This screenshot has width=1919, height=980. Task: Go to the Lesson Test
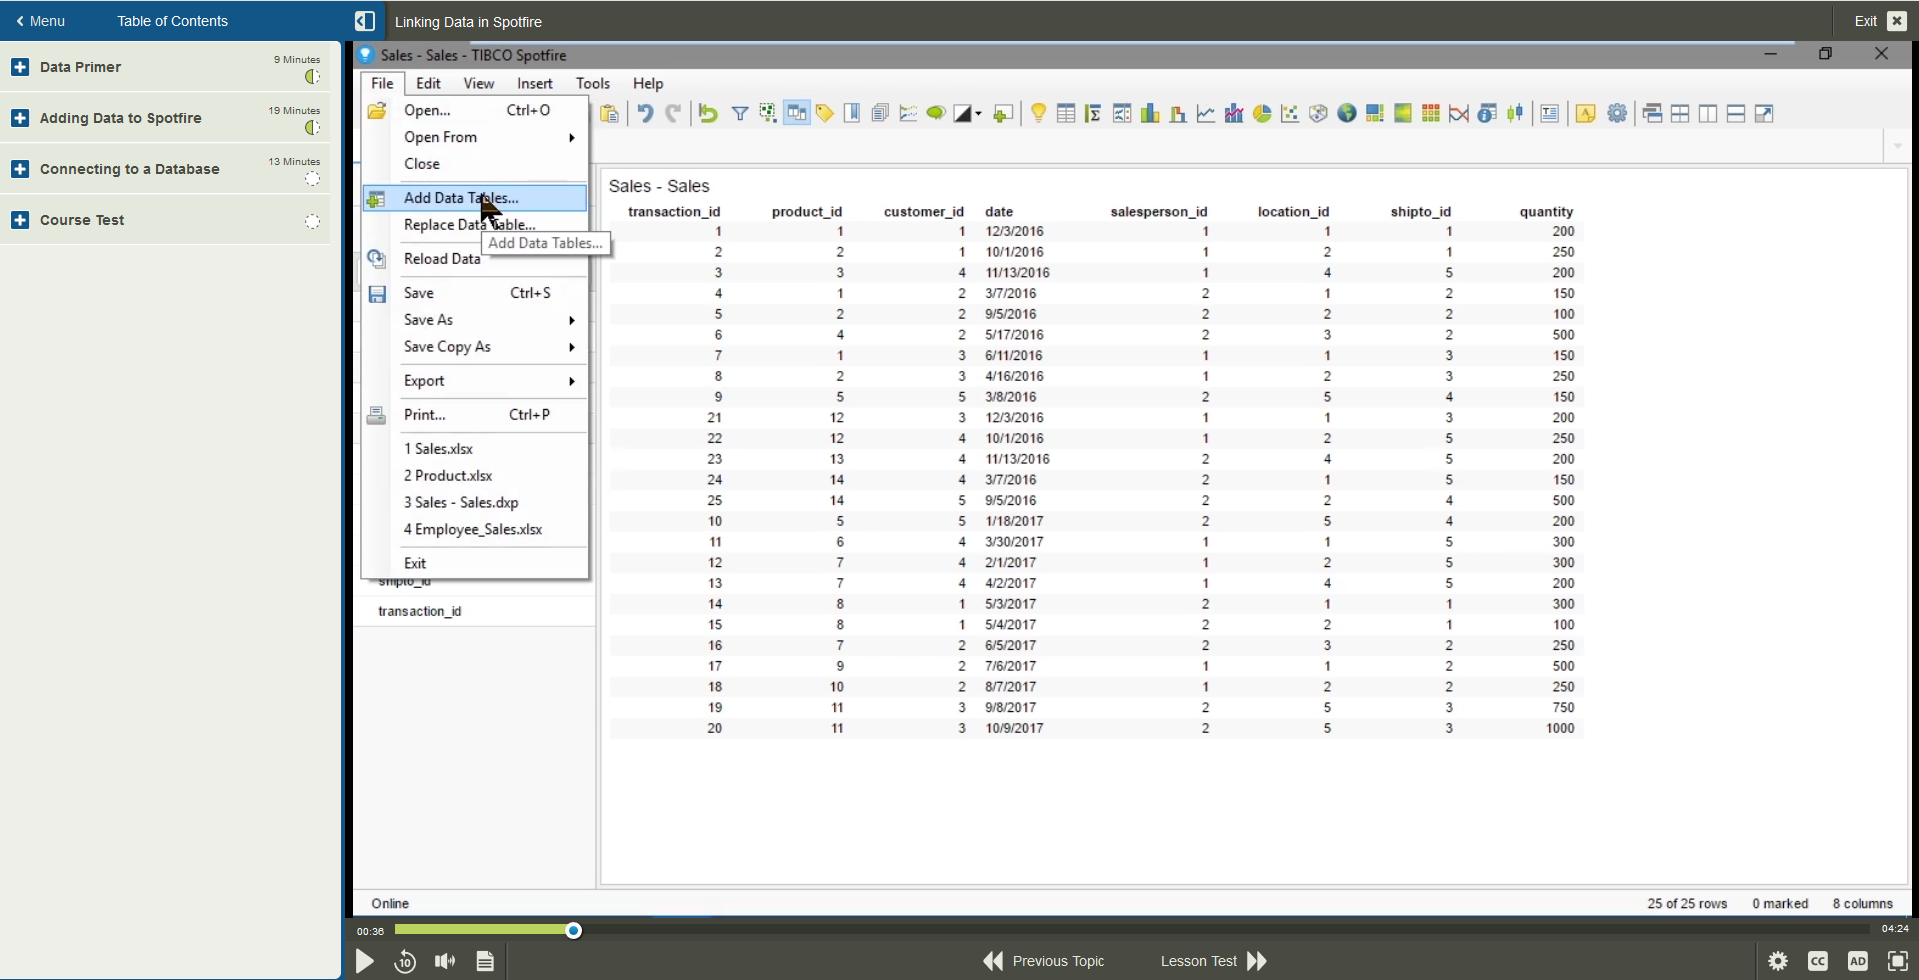[1197, 961]
